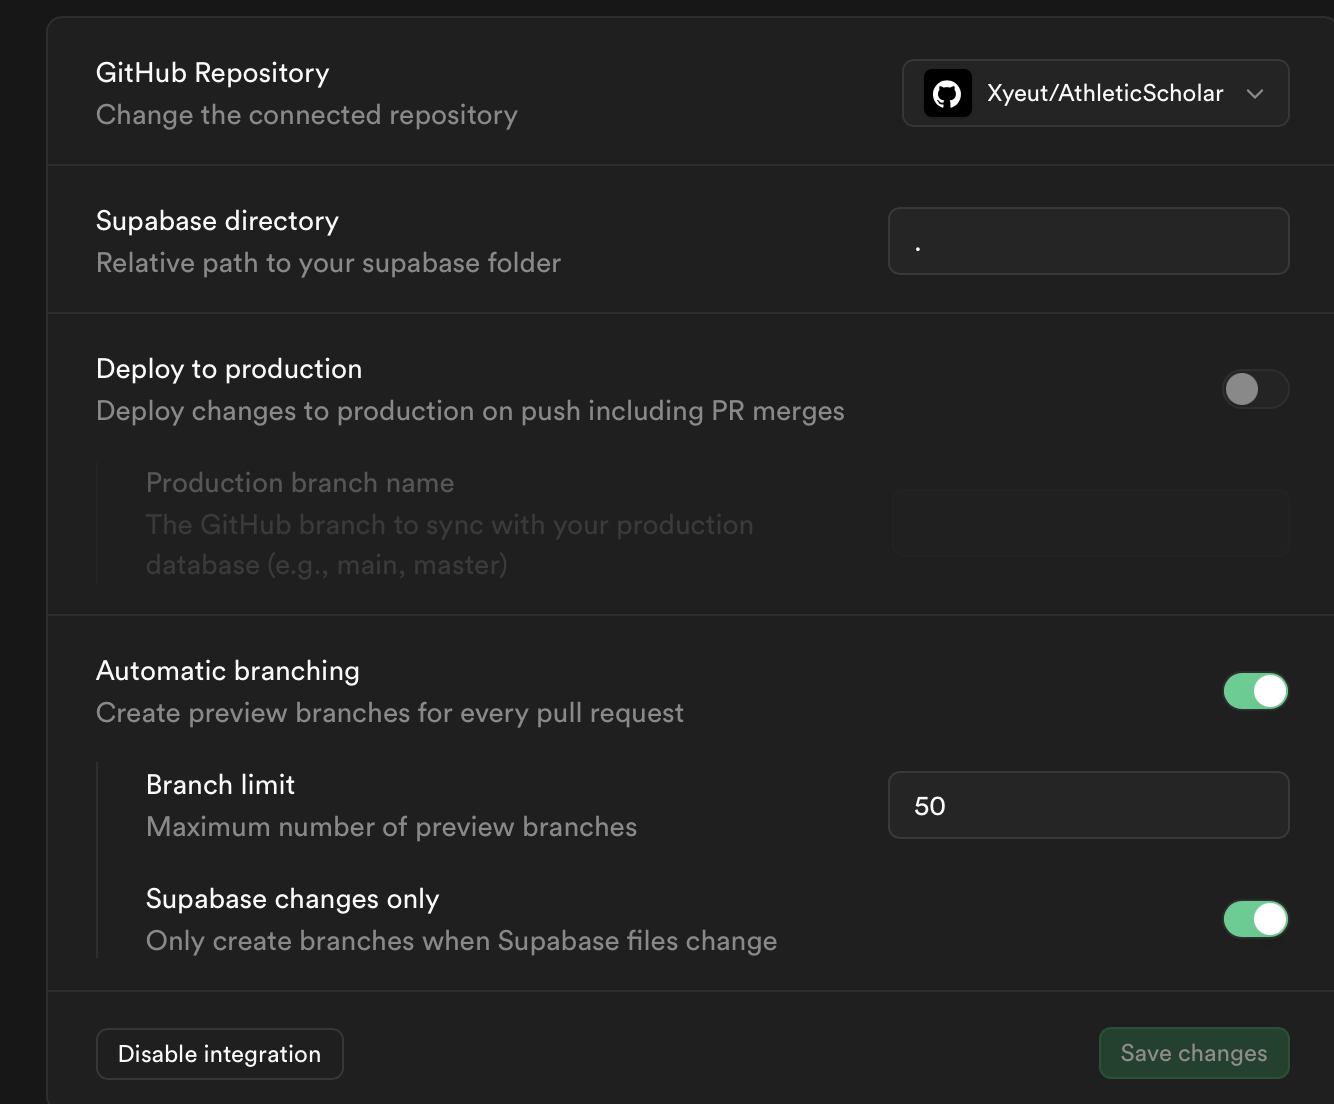Open the Xyeut/AthleticScholar repository selector

(x=1104, y=94)
